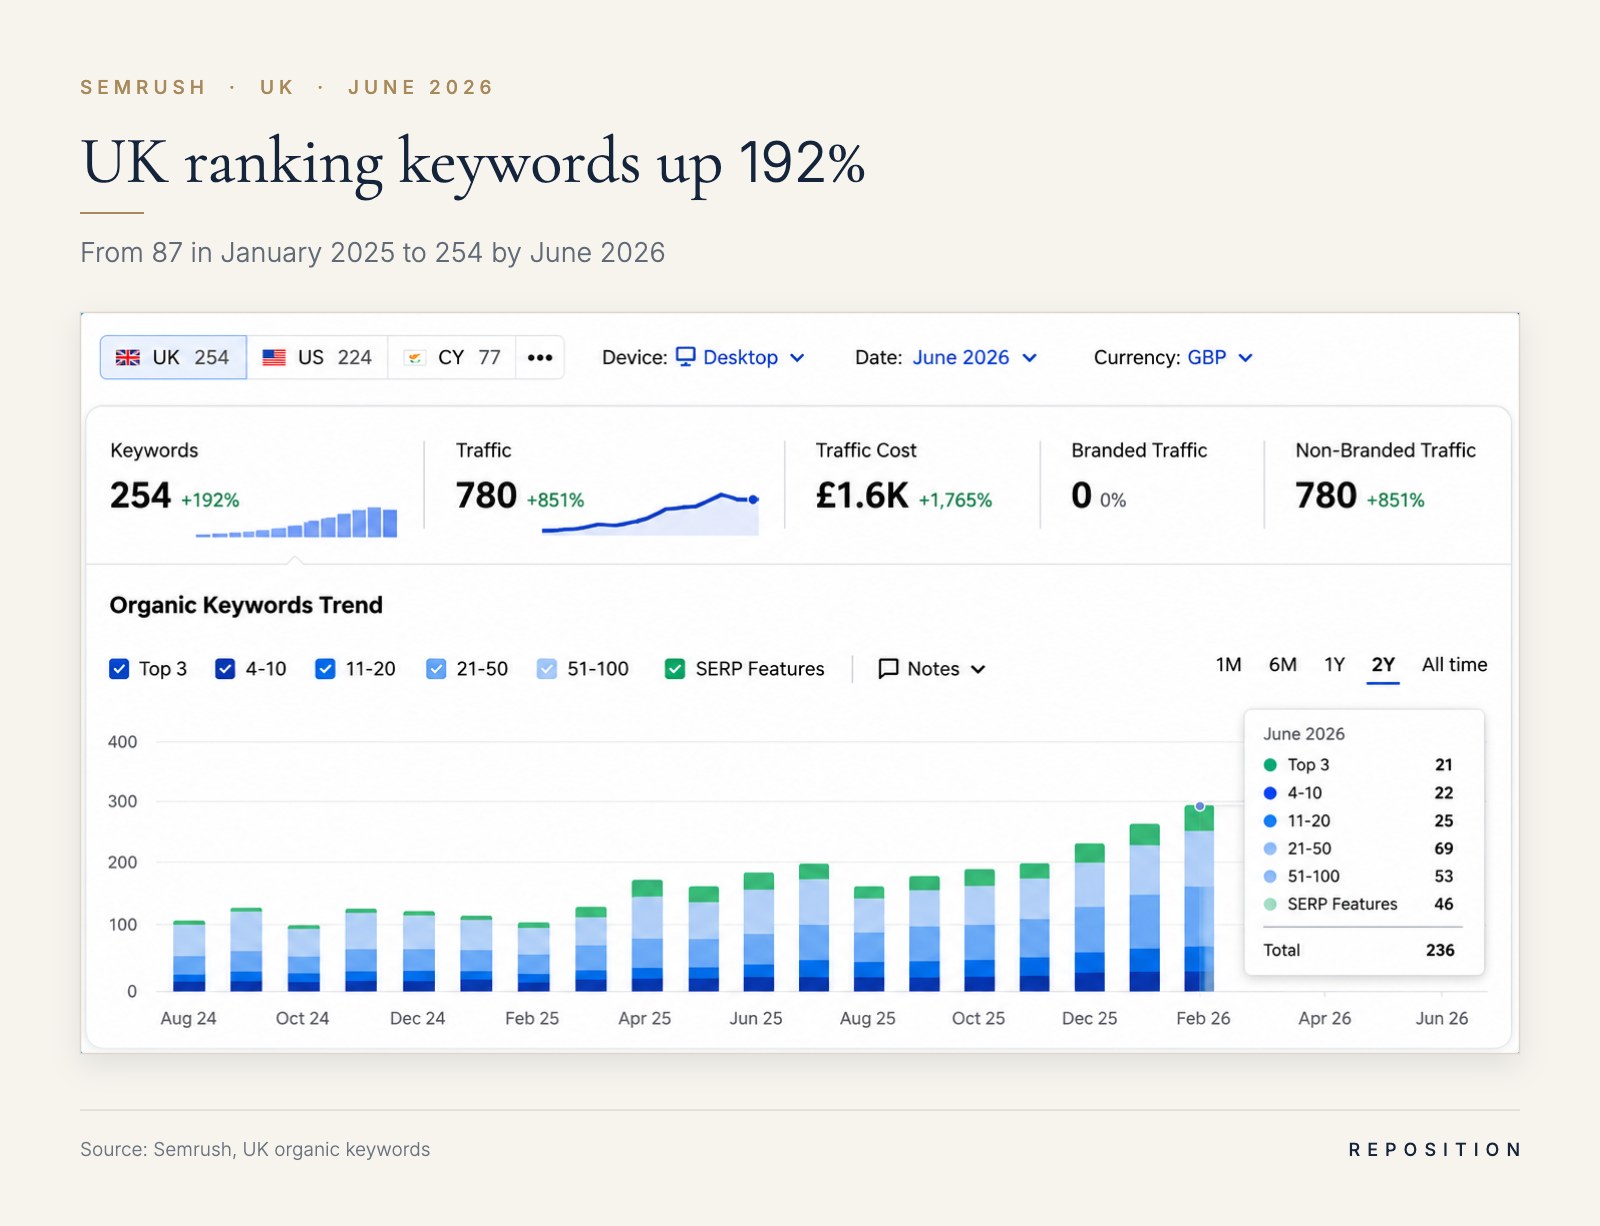Expand the Notes dropdown

[x=932, y=669]
